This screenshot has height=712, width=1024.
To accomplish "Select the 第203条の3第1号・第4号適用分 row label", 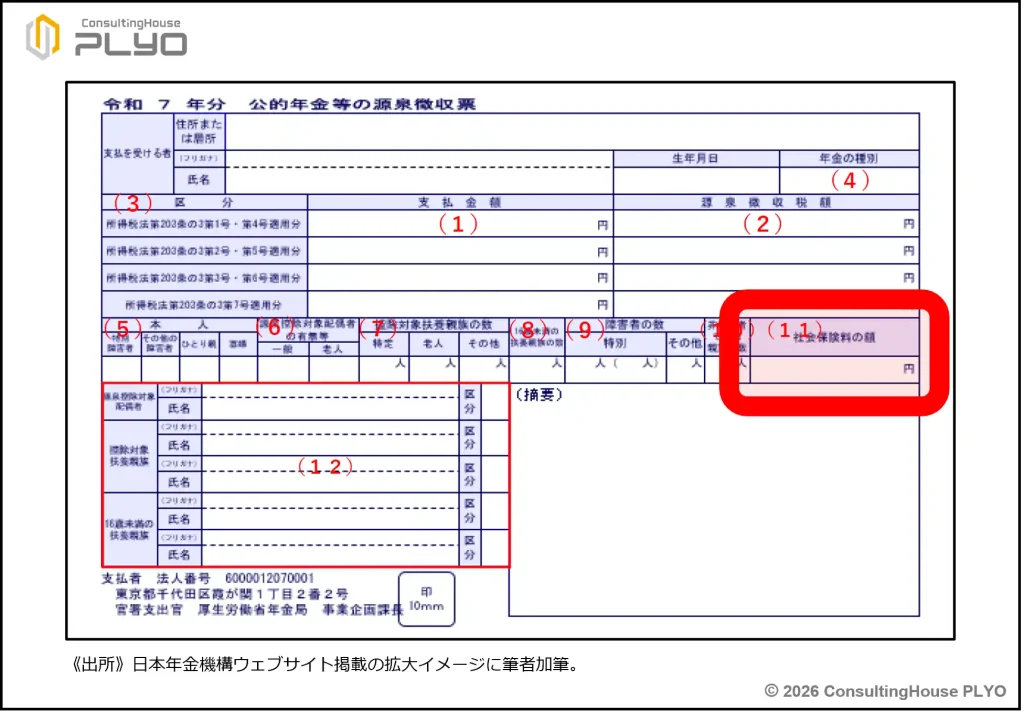I will point(204,225).
